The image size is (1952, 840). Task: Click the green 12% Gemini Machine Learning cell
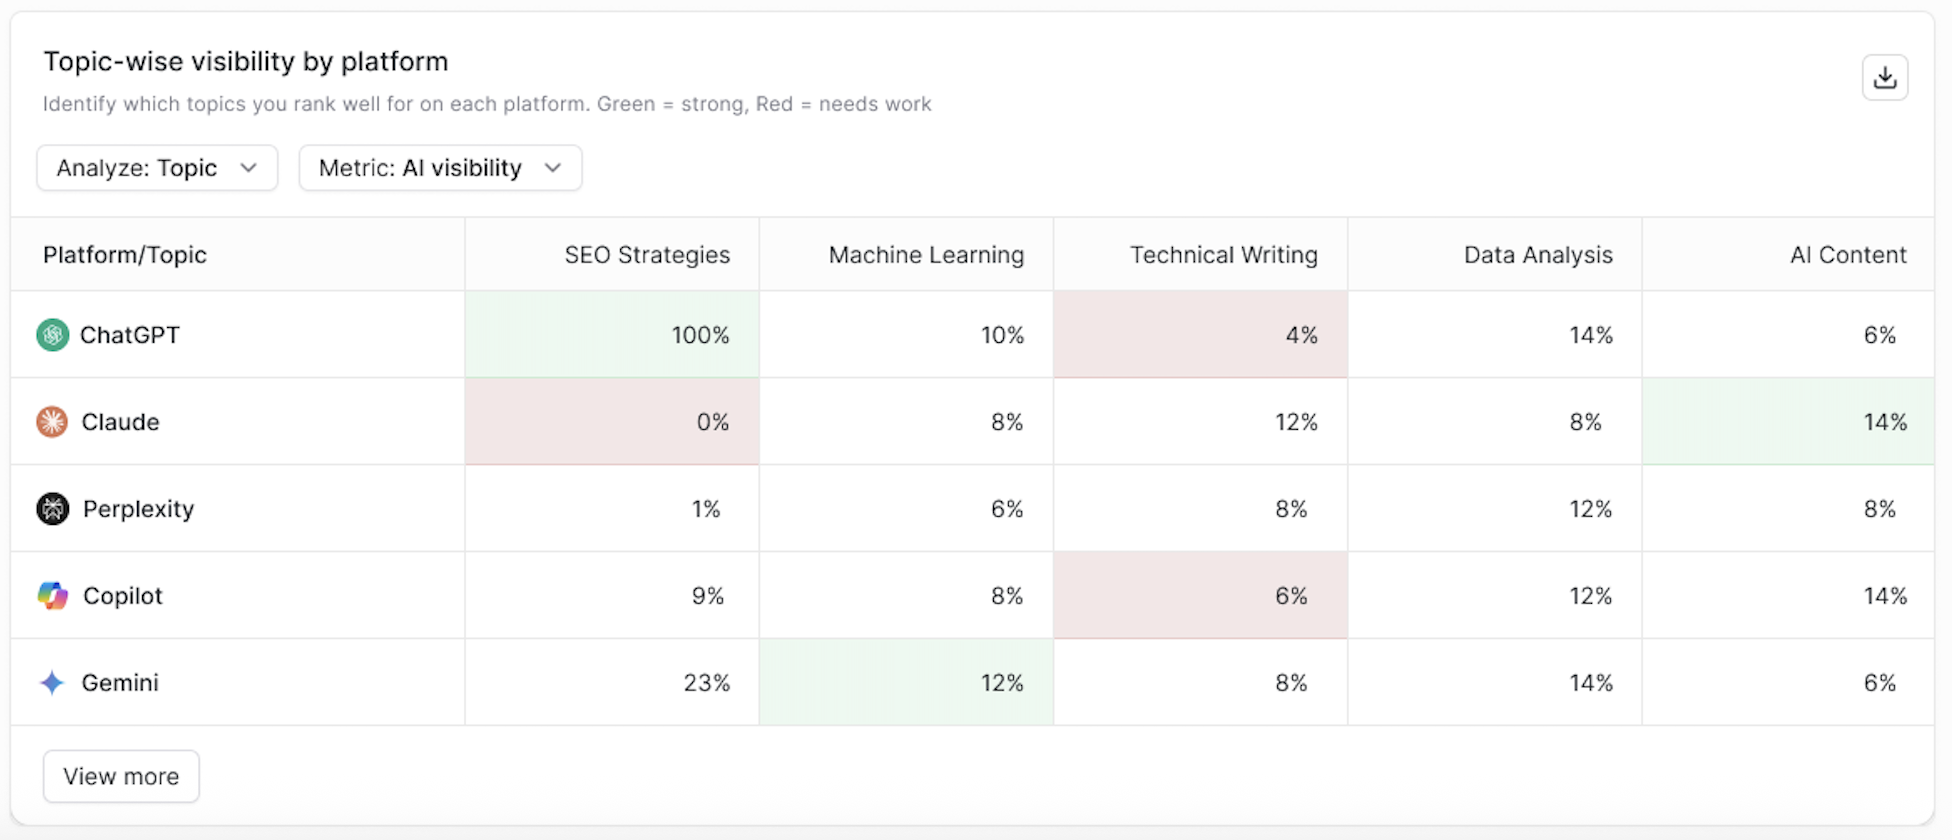906,683
